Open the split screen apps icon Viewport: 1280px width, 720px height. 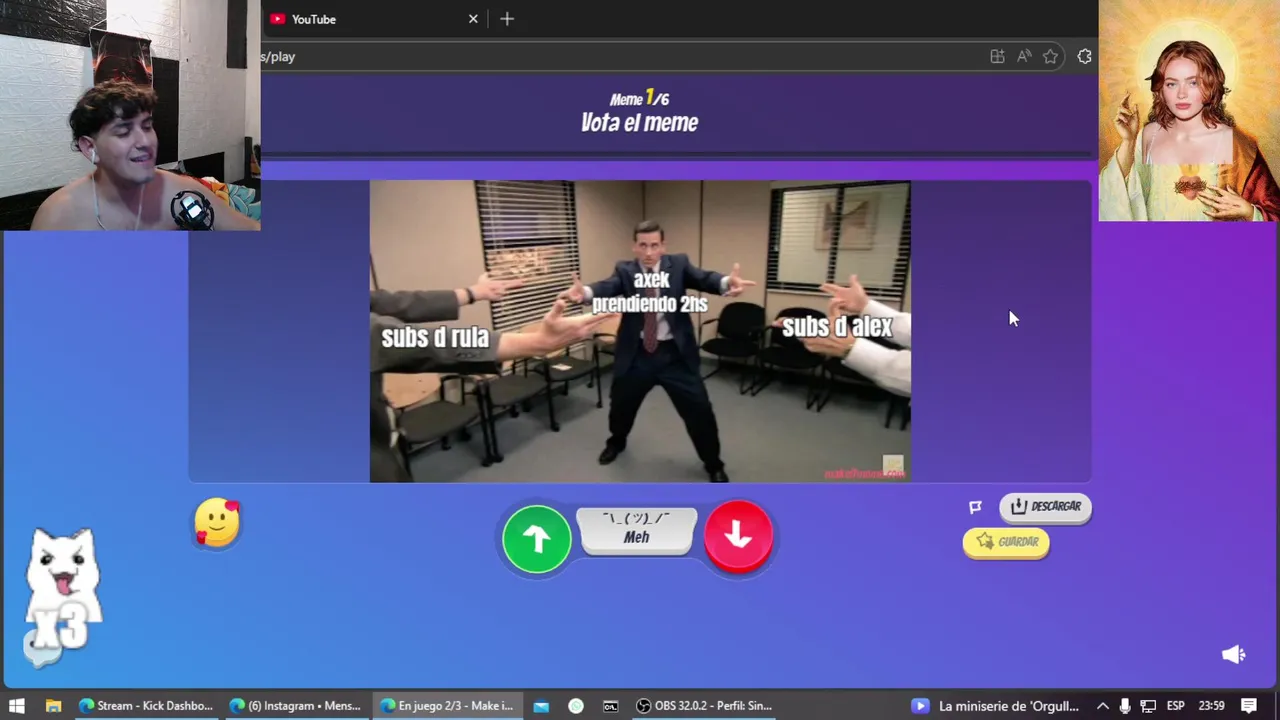coord(997,57)
